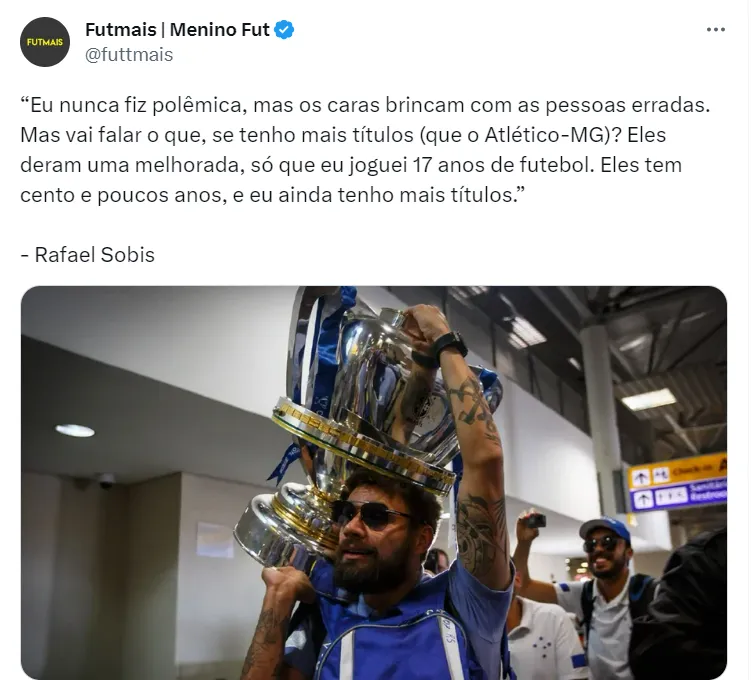Open the Futmais profile avatar
Viewport: 753px width, 680px height.
[45, 42]
